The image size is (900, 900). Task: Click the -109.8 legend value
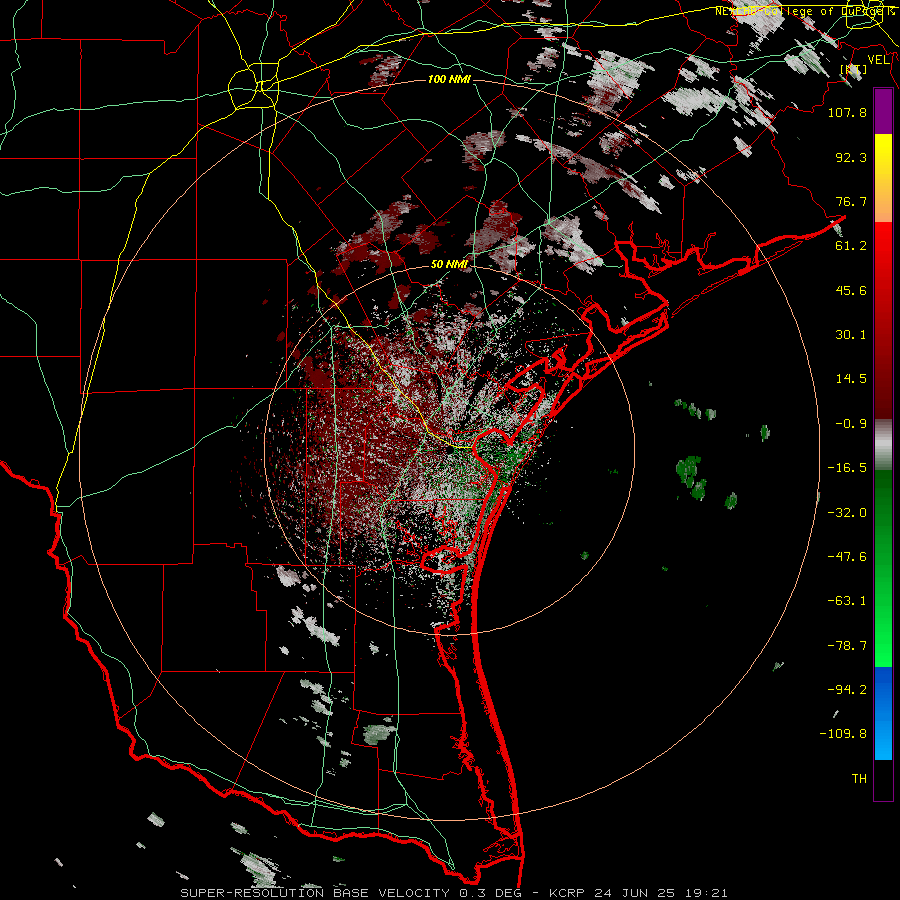pos(843,734)
